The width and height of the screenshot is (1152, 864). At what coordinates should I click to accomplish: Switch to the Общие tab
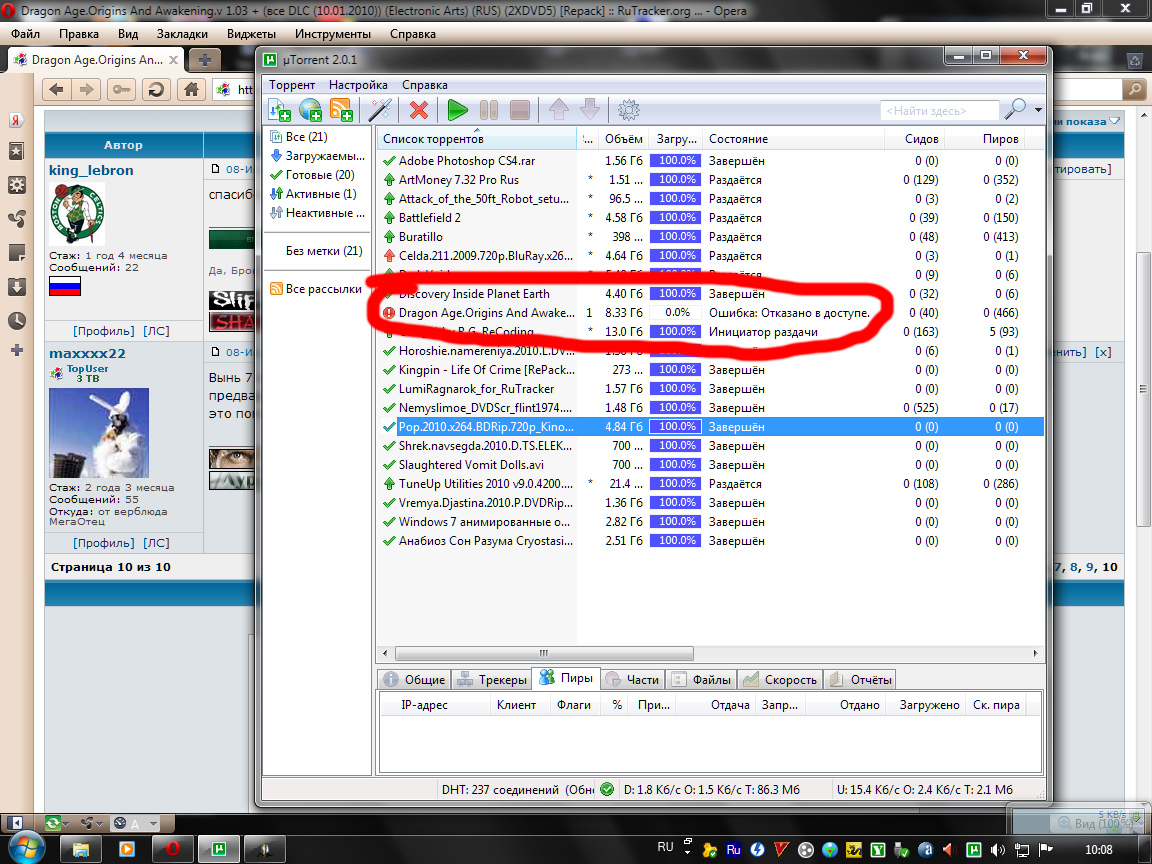414,680
